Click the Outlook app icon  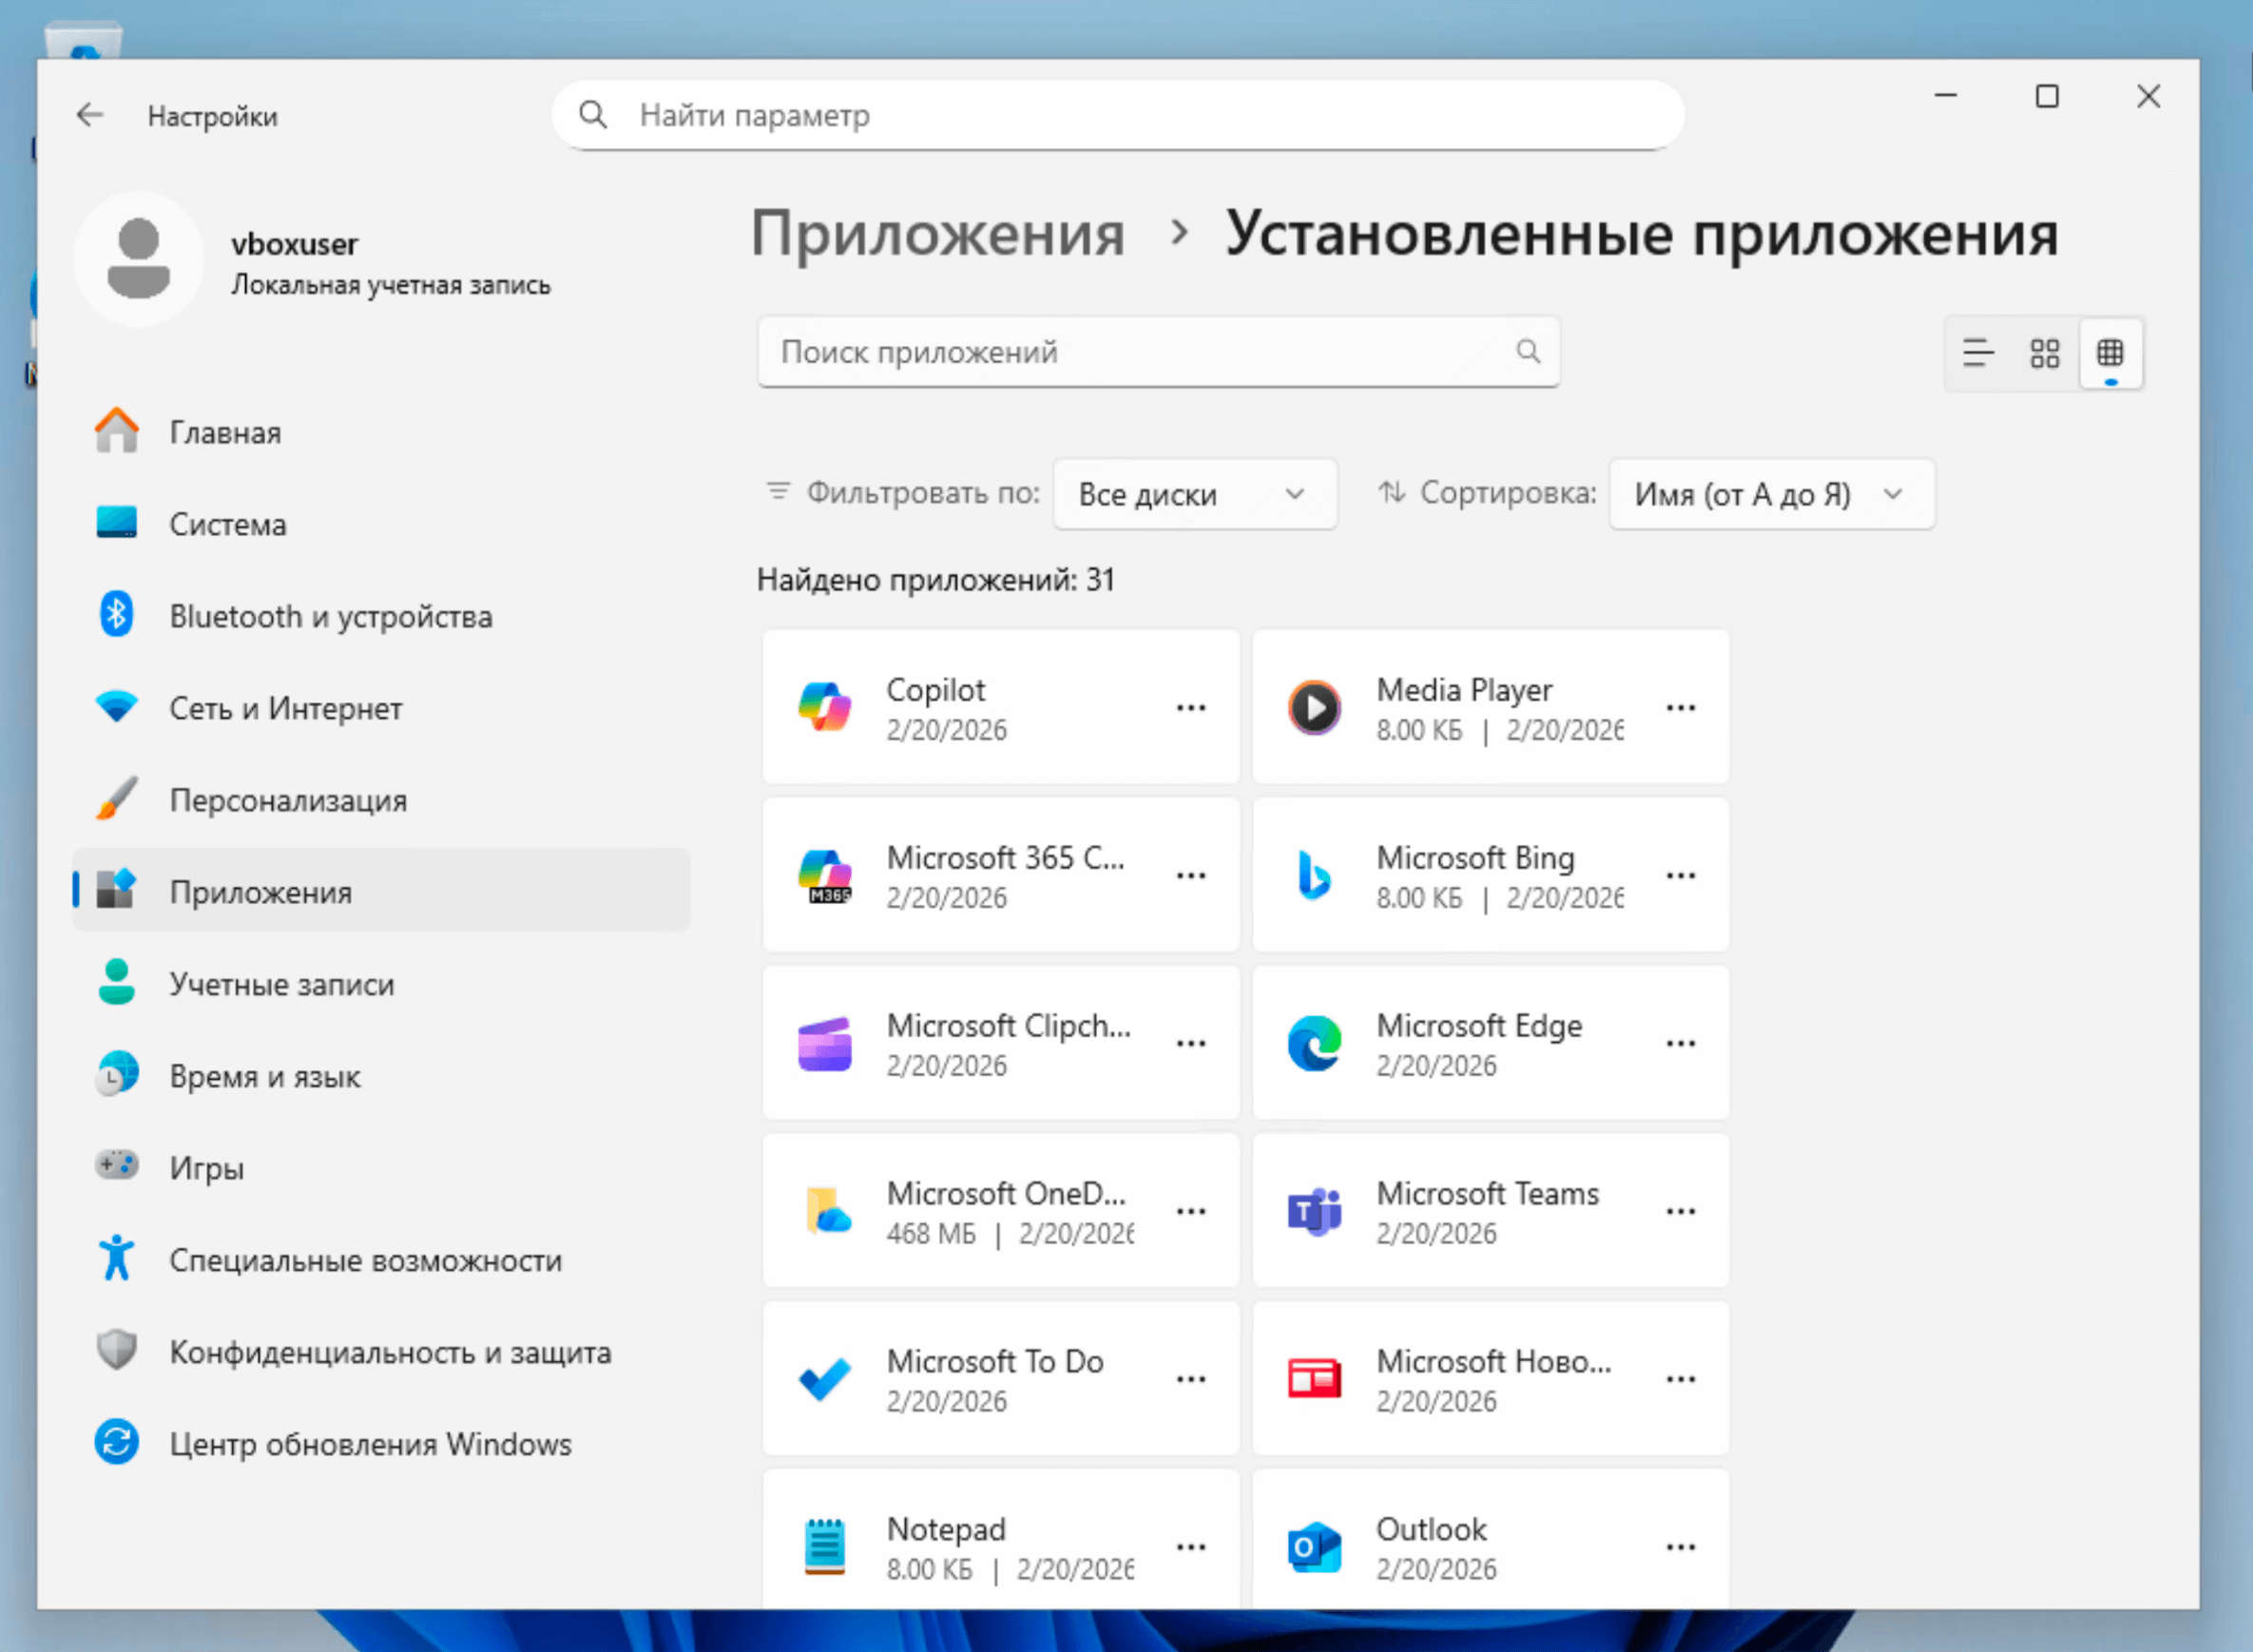point(1314,1547)
